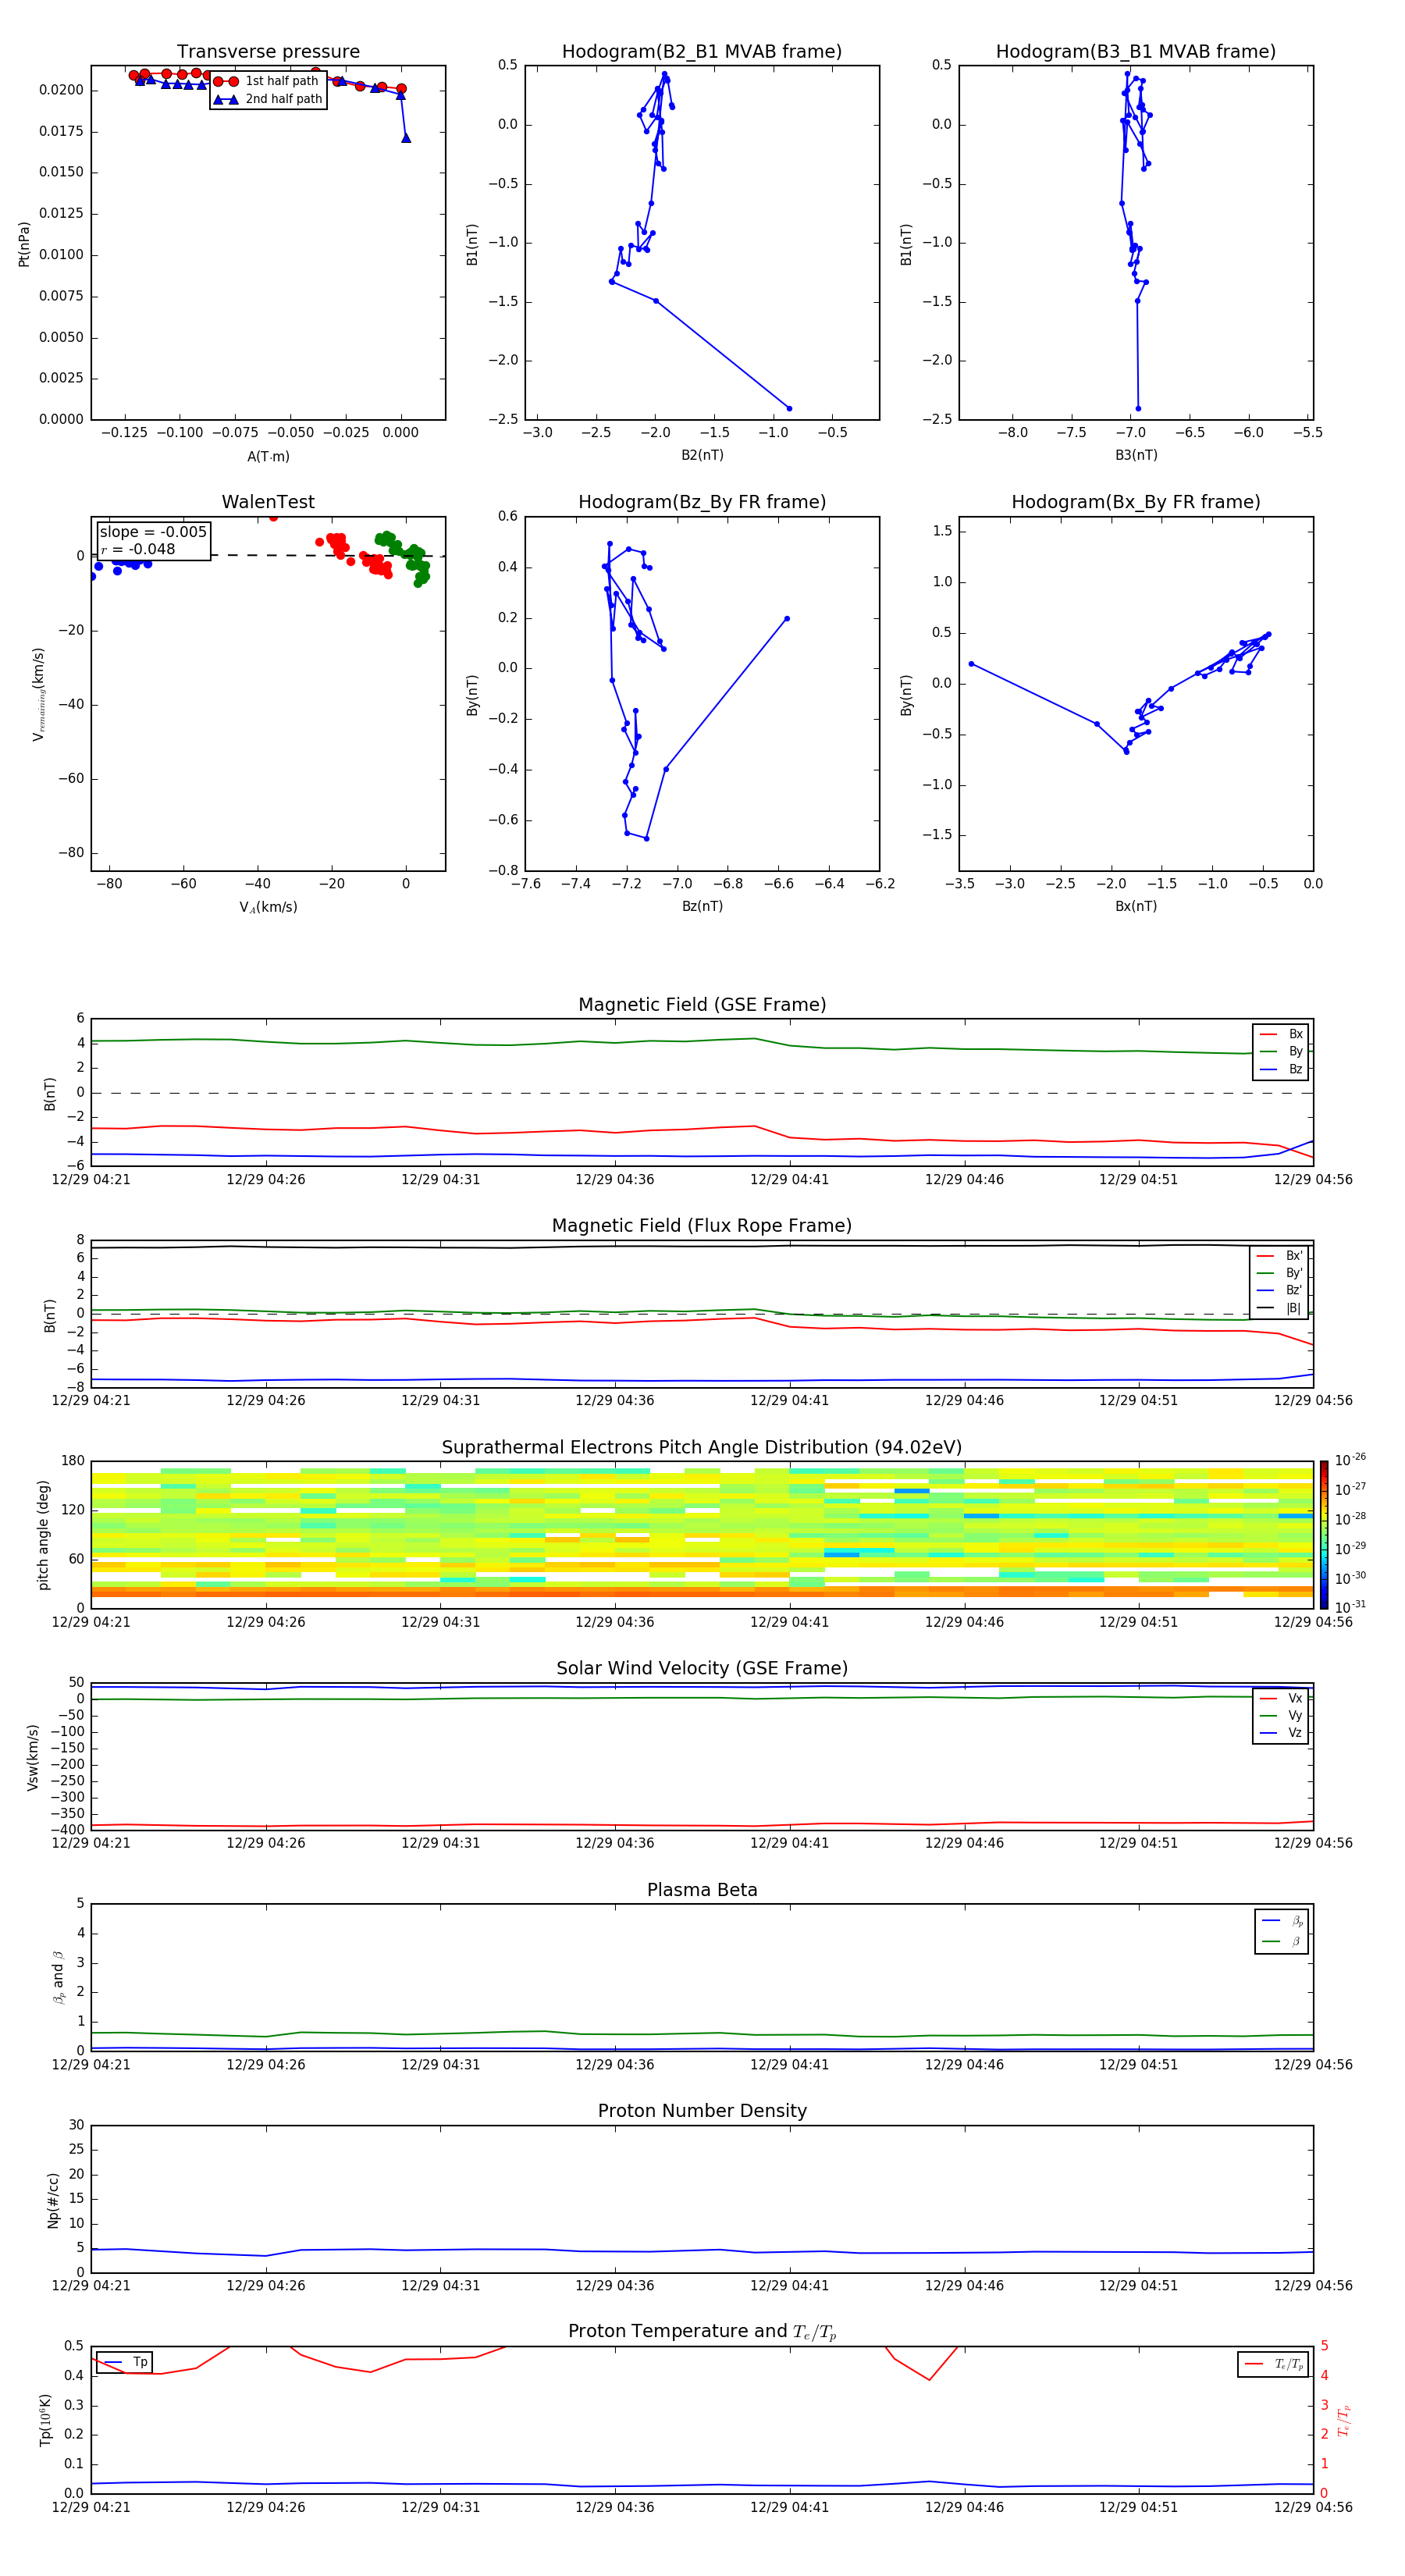This screenshot has width=1405, height=2576.
Task: Click 'Proton Temperature and Te/Tp' title
Action: coord(702,2331)
